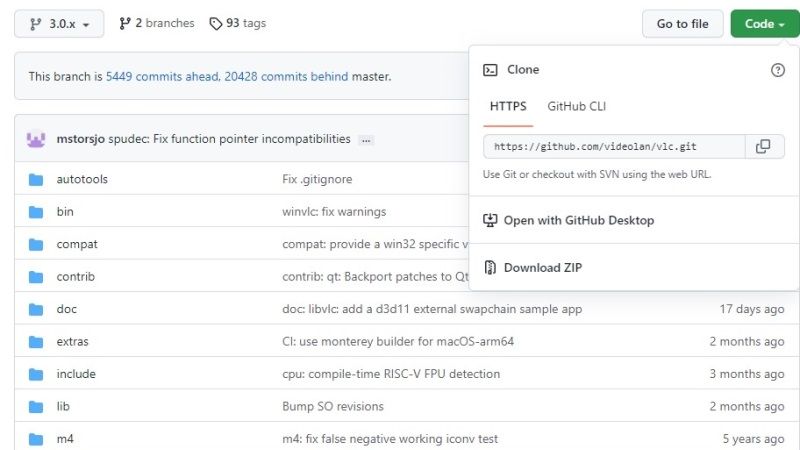Click the tag icon beside 93 tags

coord(216,24)
